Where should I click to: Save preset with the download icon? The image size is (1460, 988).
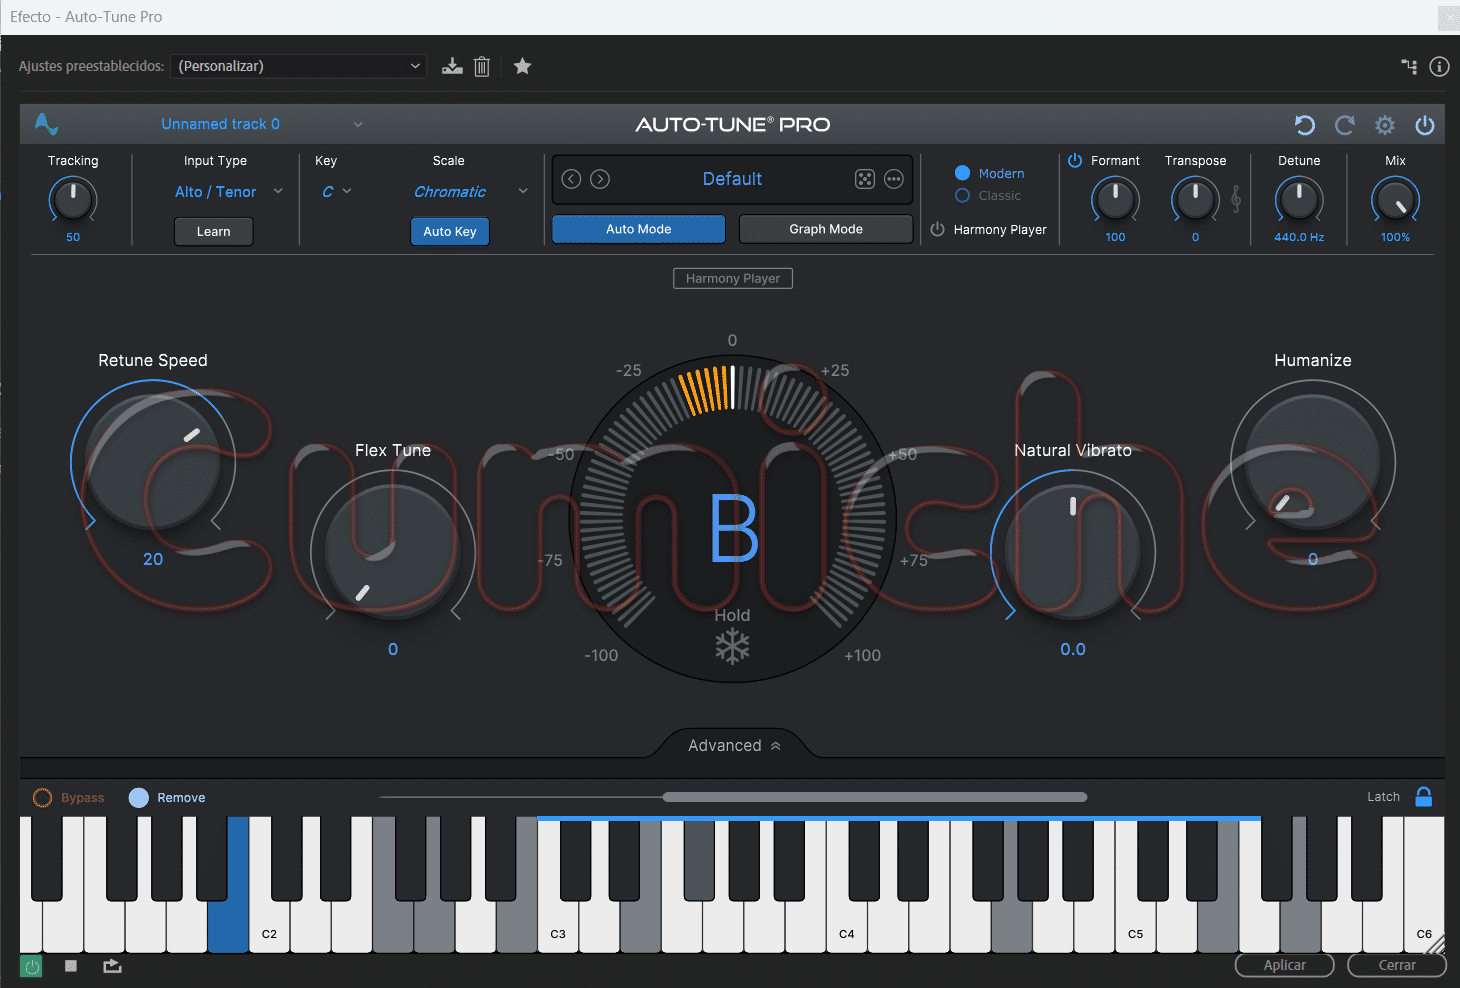(x=452, y=66)
